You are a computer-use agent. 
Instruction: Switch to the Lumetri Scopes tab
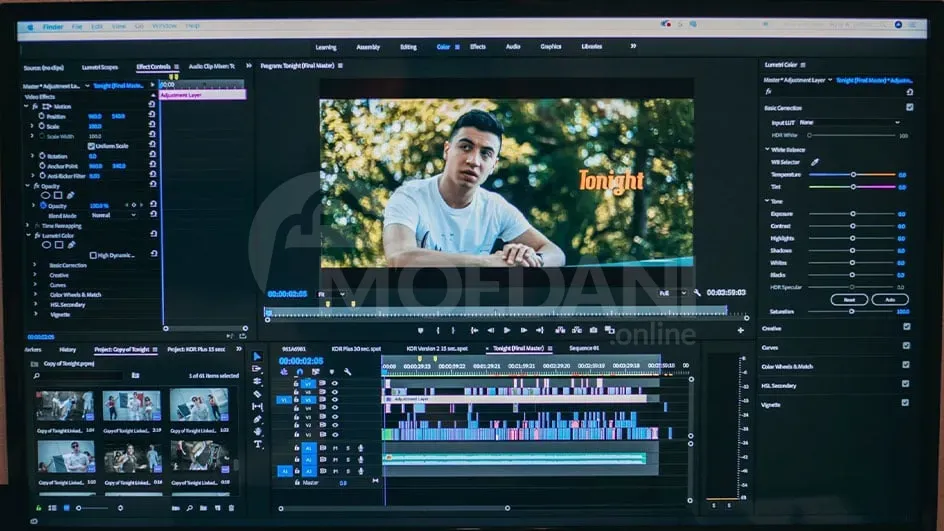[x=99, y=67]
